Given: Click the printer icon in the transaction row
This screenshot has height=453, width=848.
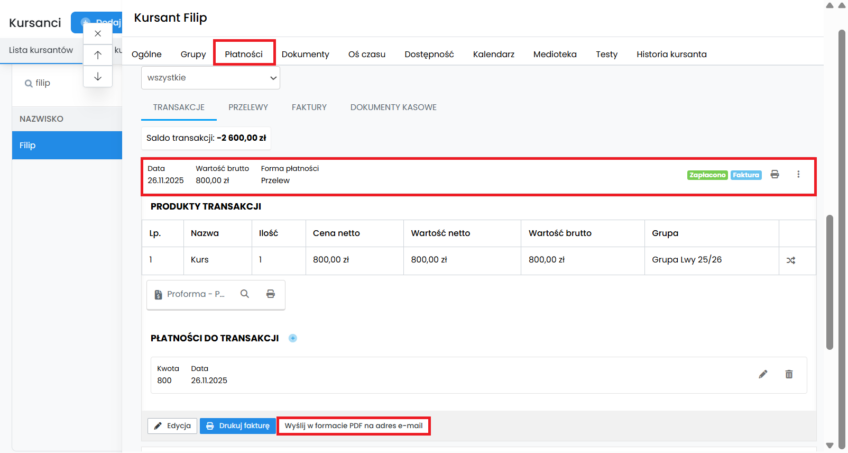Looking at the screenshot, I should [x=774, y=174].
